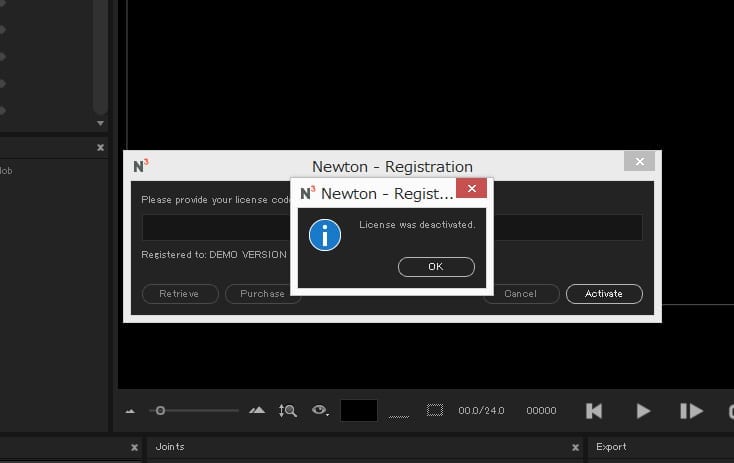This screenshot has height=463, width=734.
Task: Click the "License was deactivated." message text
Action: (417, 225)
